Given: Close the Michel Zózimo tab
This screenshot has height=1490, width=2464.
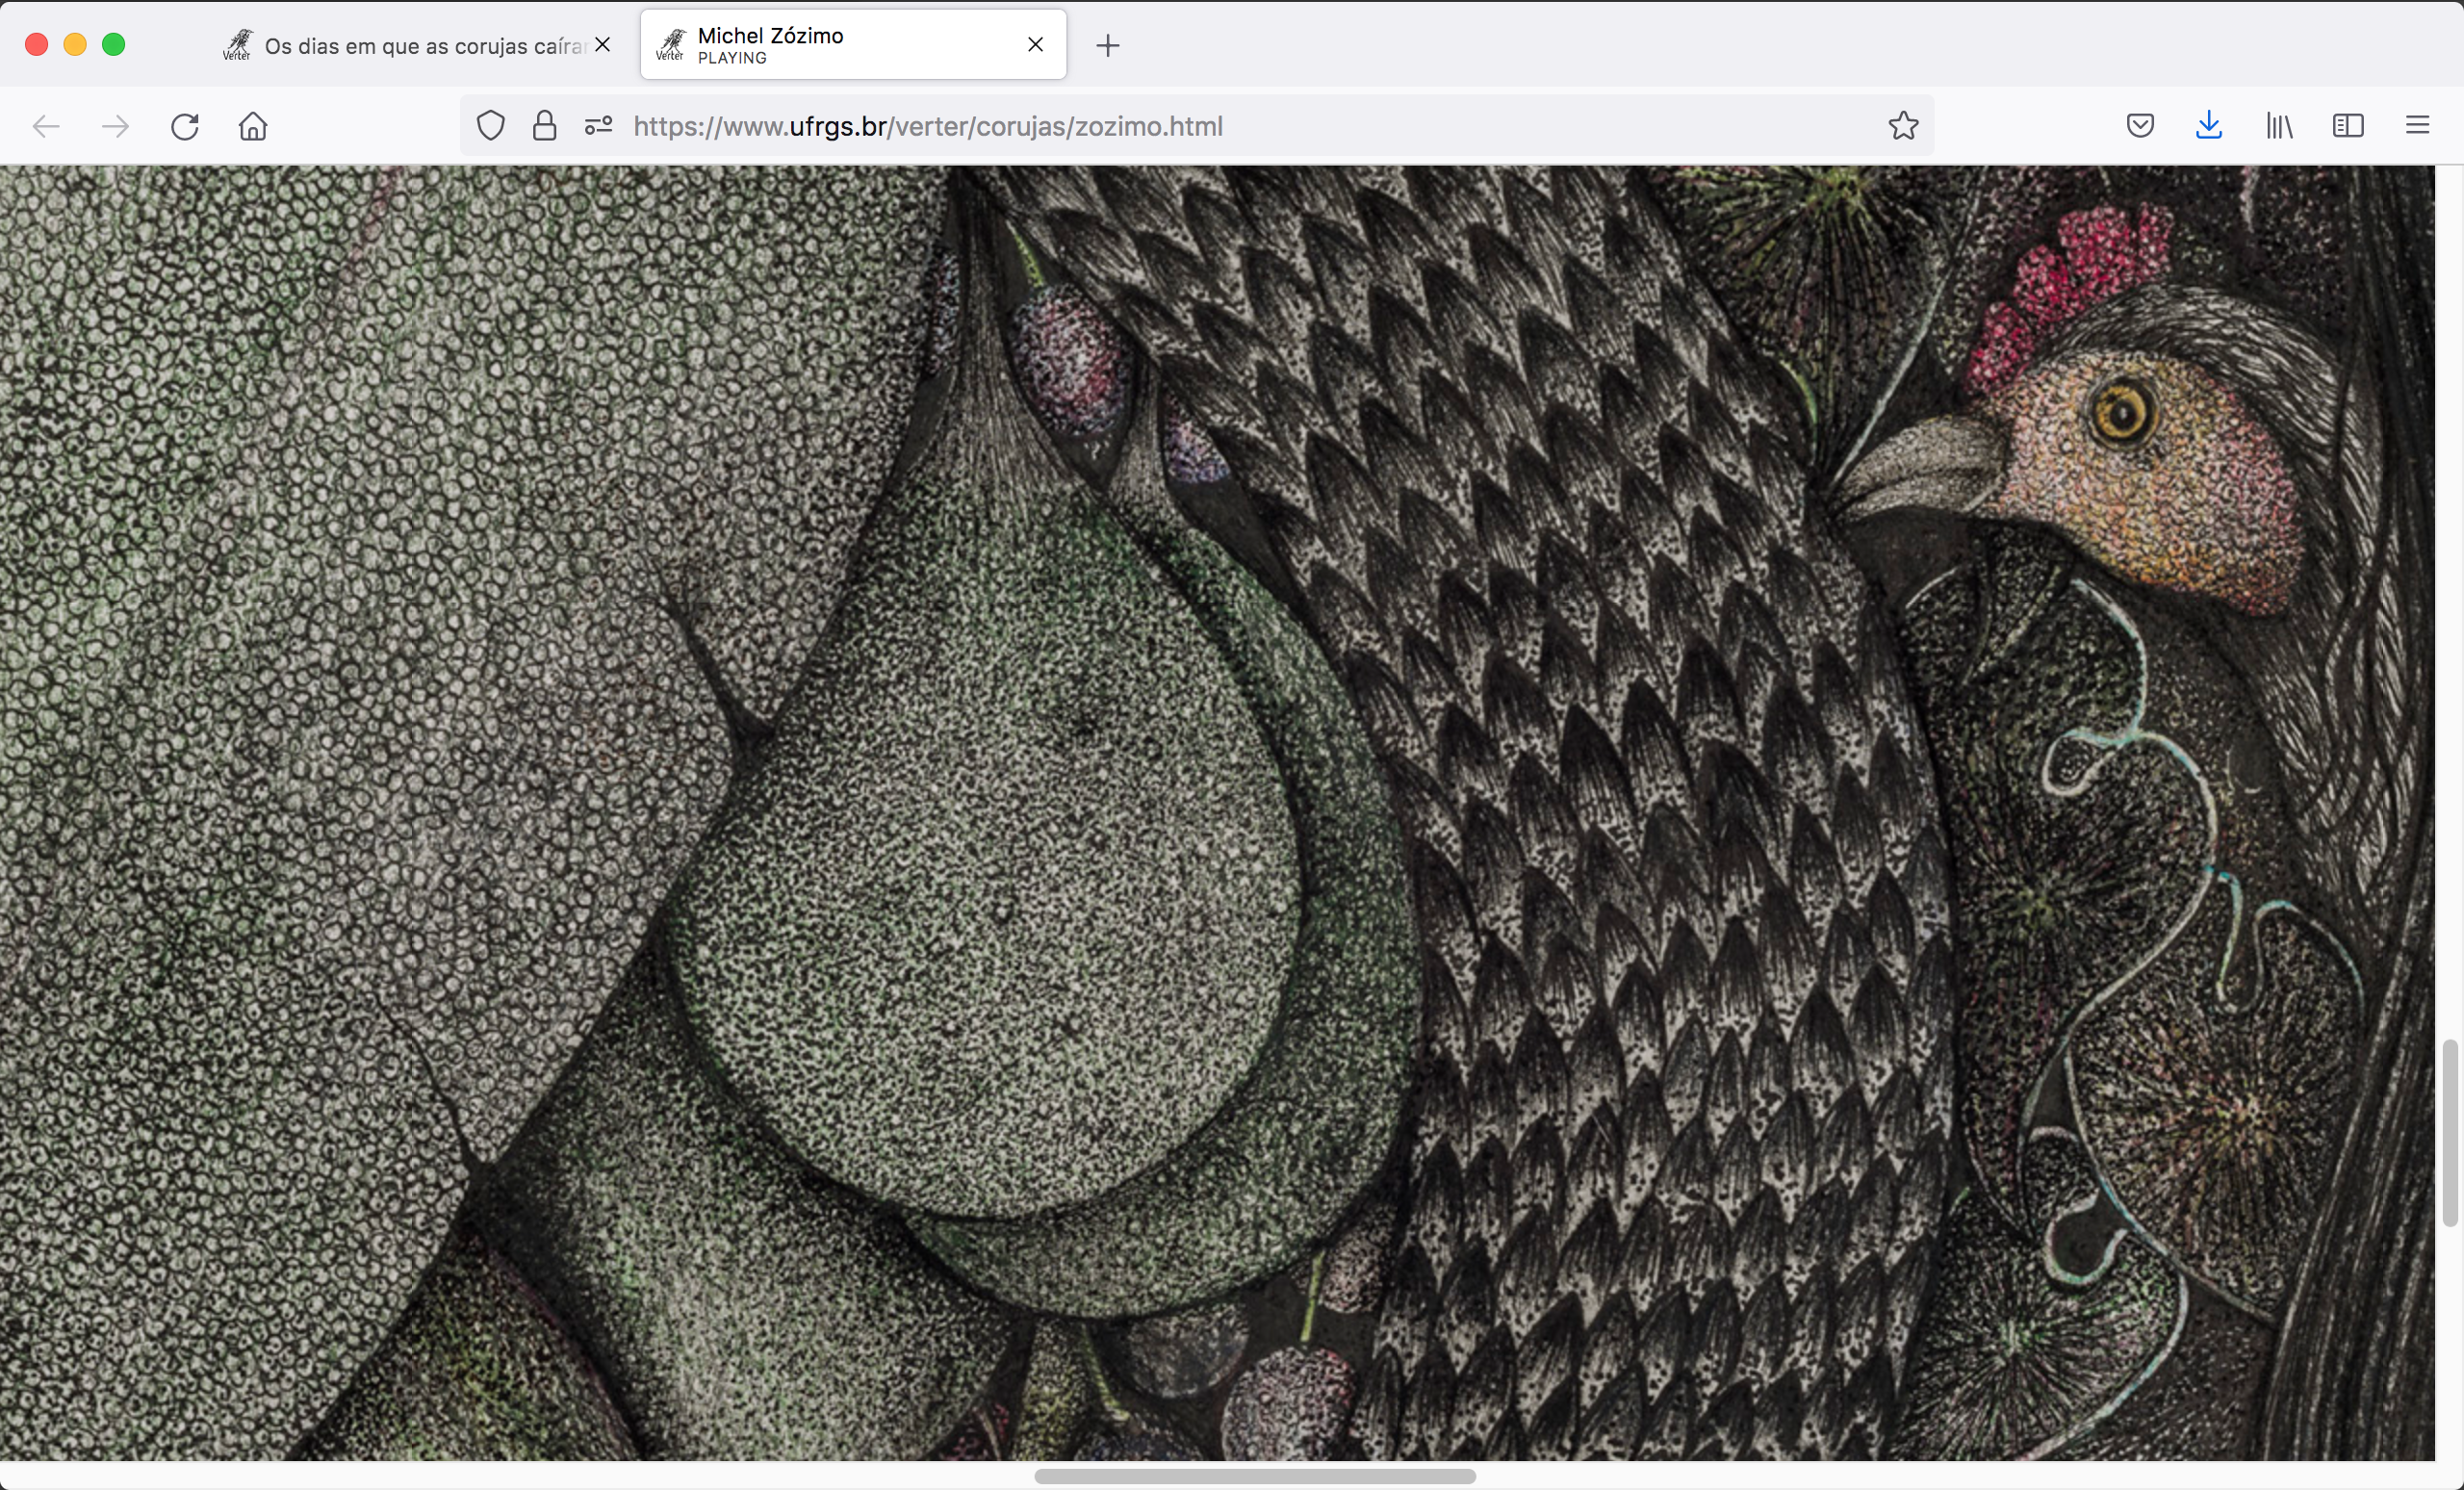Looking at the screenshot, I should [x=1035, y=45].
